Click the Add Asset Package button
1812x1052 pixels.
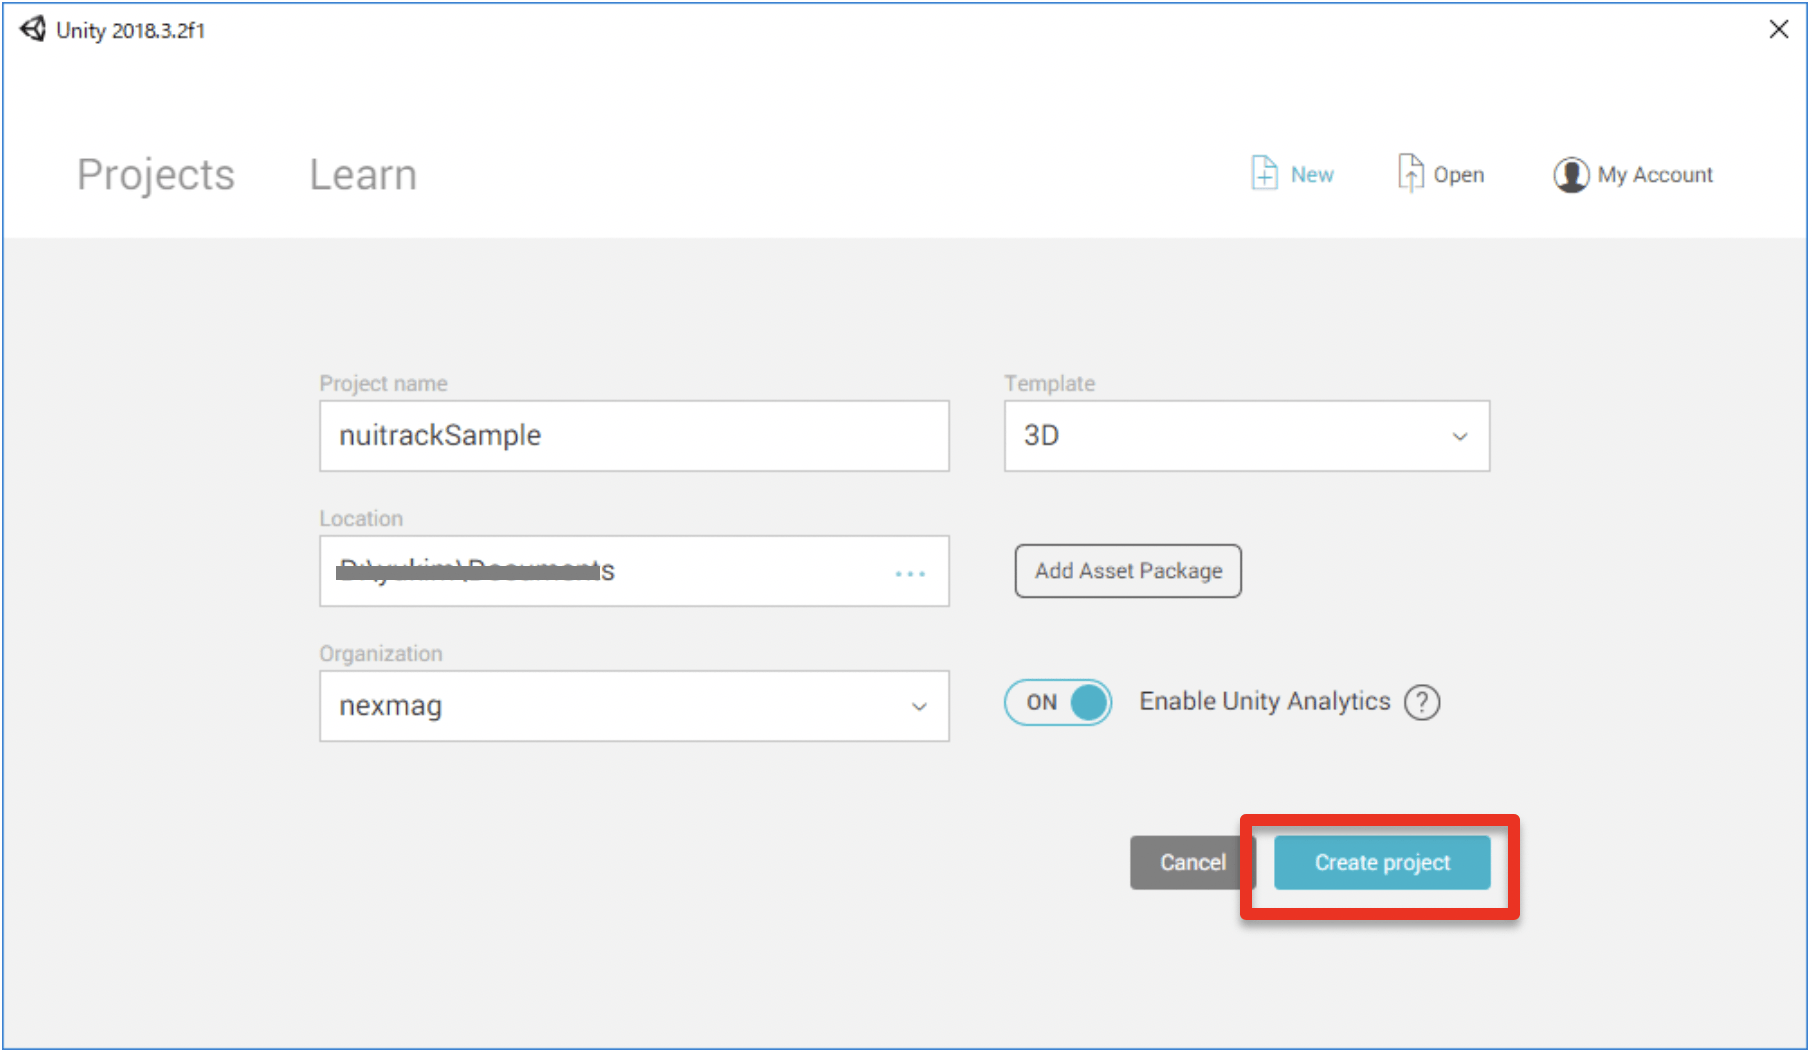pyautogui.click(x=1128, y=571)
